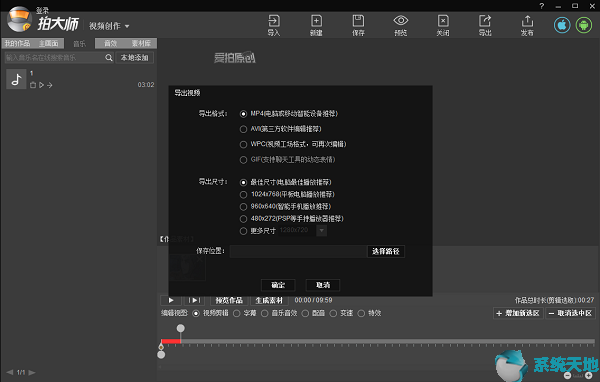Viewport: 600px width, 382px height.
Task: Click 生成素材 generate material button
Action: 269,300
